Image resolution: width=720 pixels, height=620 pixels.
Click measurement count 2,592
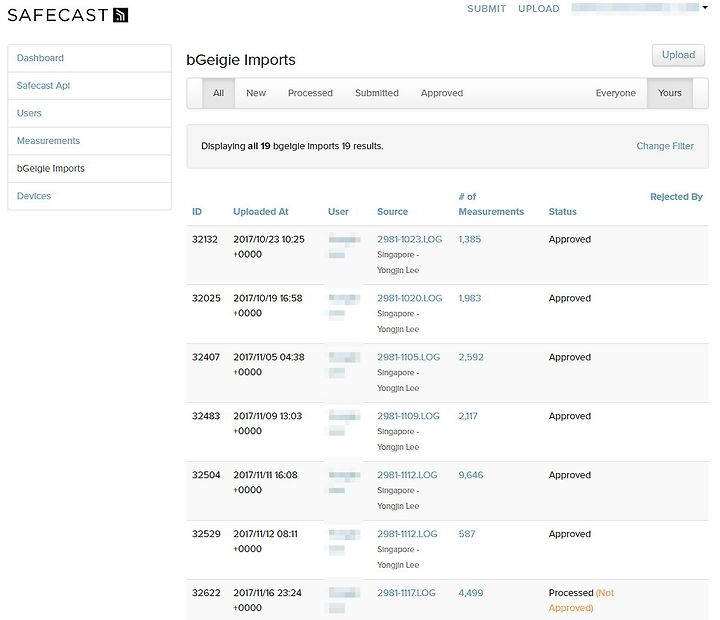point(471,357)
